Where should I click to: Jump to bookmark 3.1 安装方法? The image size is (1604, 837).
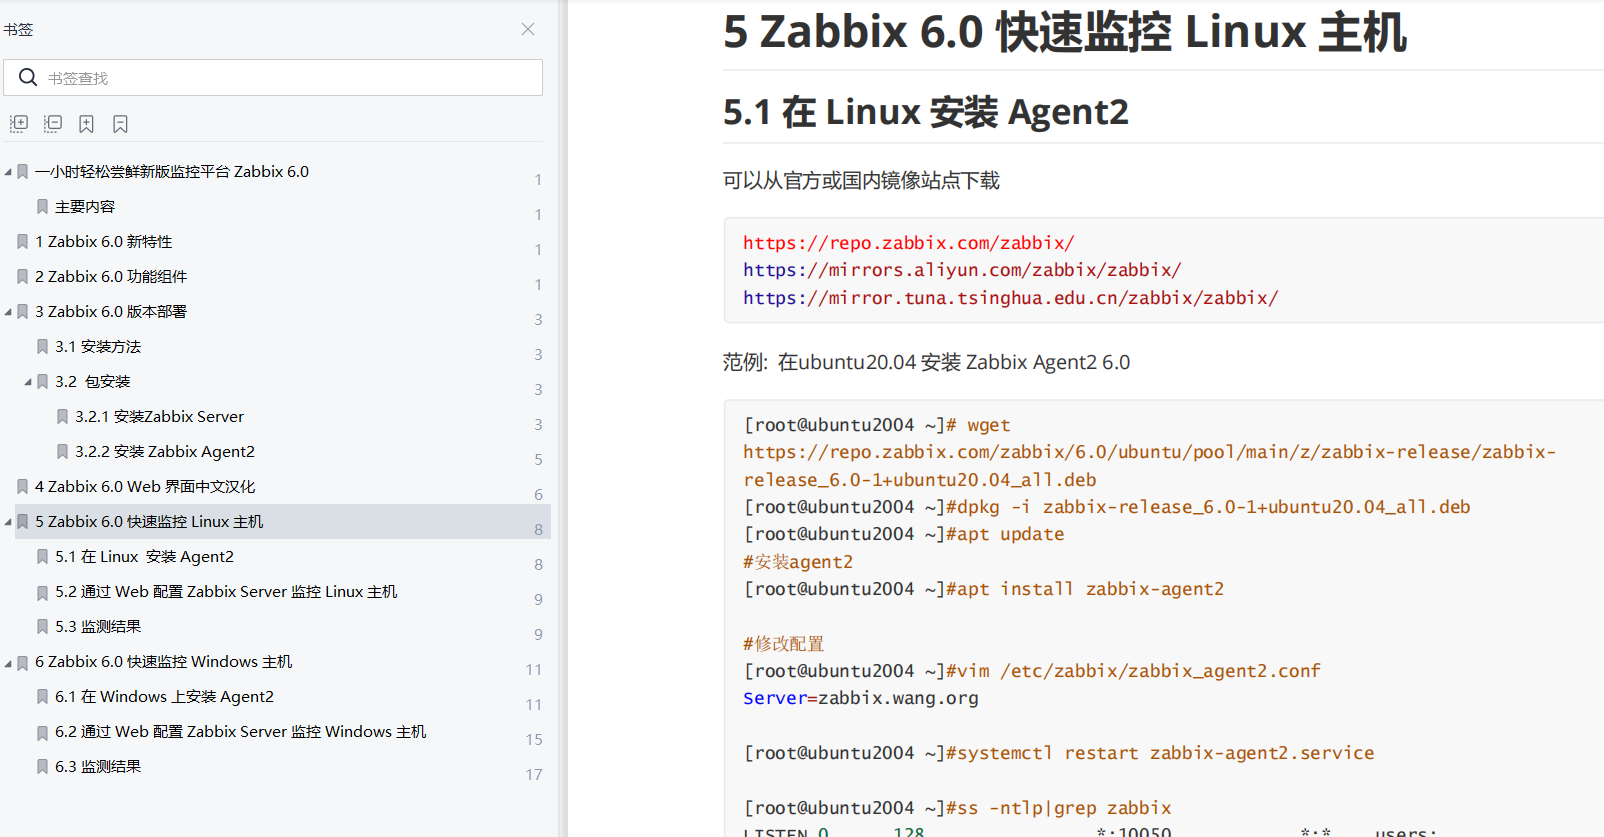pos(98,347)
